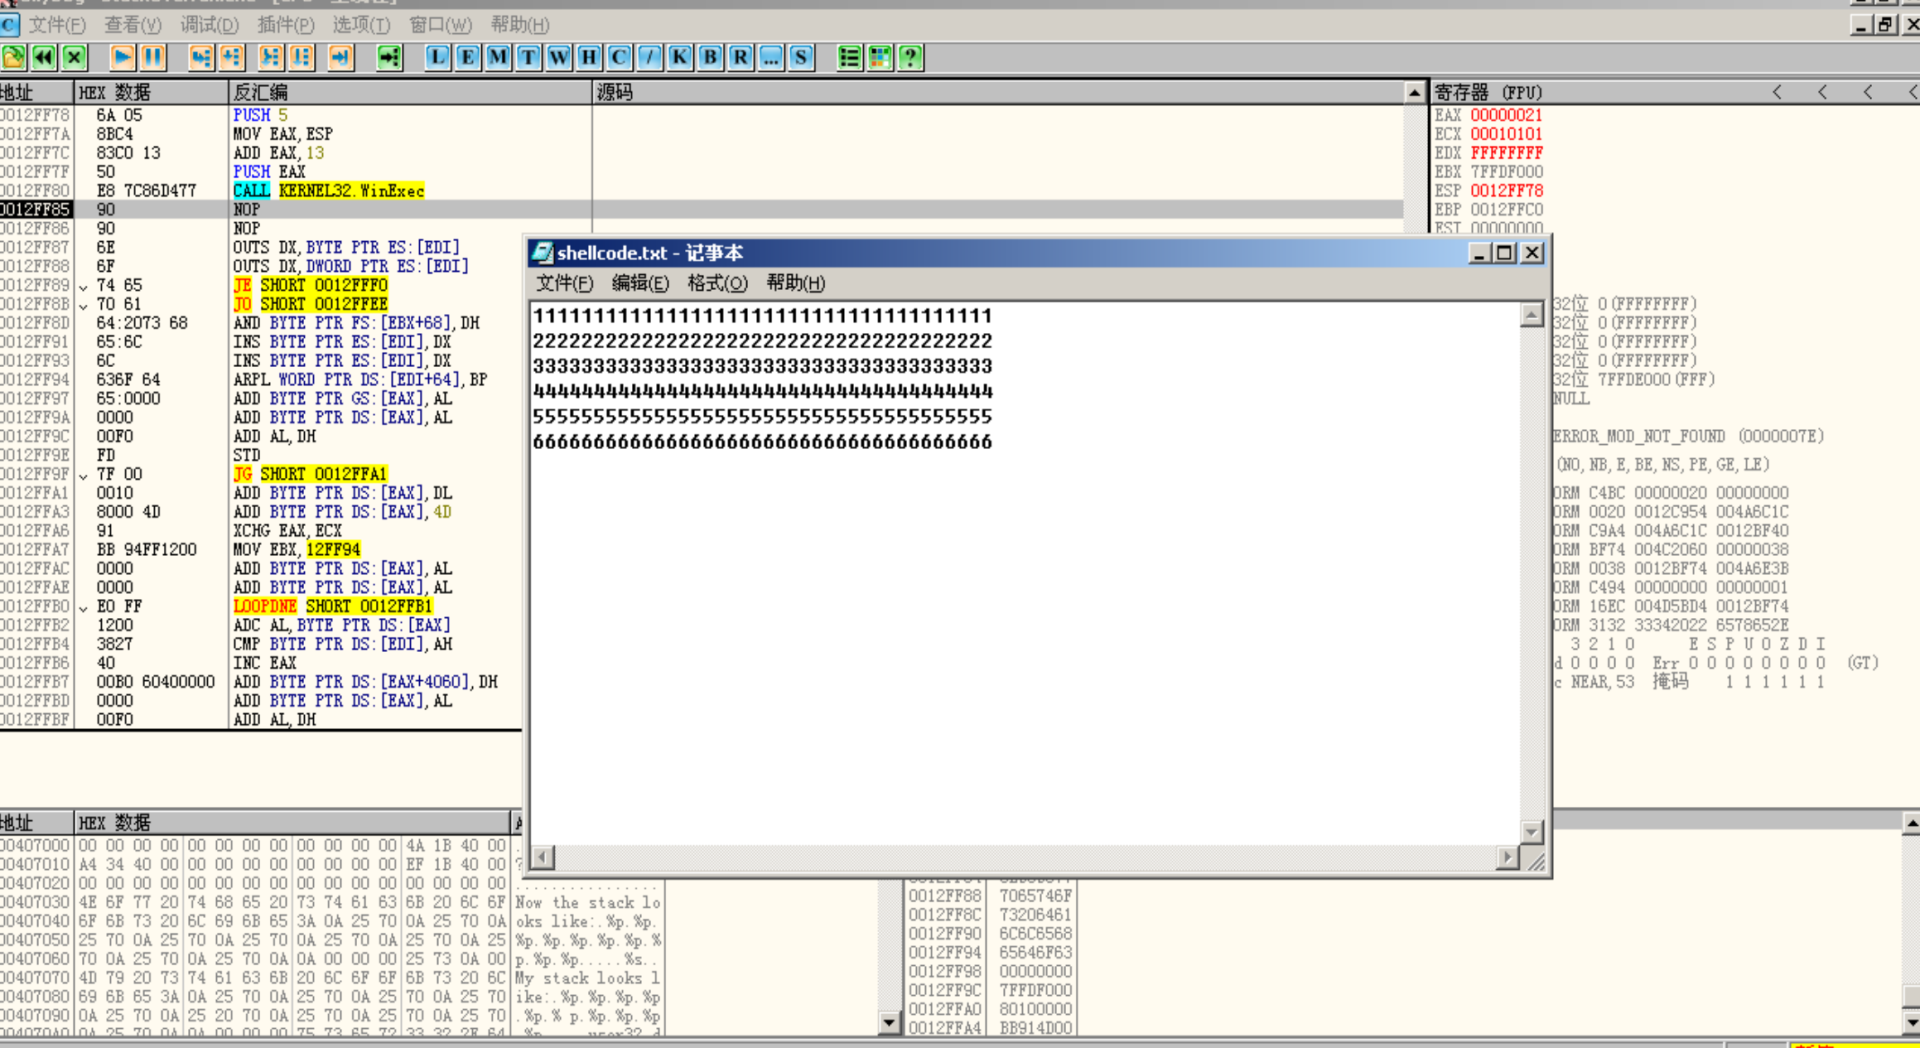Viewport: 1920px width, 1048px height.
Task: Click the EDX register value FFFFFFFF
Action: 1506,153
